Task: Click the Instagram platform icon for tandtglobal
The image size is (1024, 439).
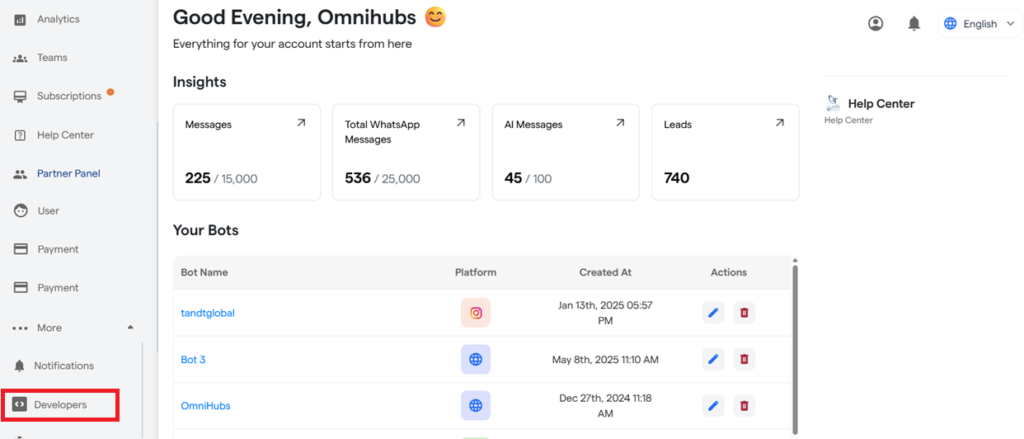Action: [476, 313]
